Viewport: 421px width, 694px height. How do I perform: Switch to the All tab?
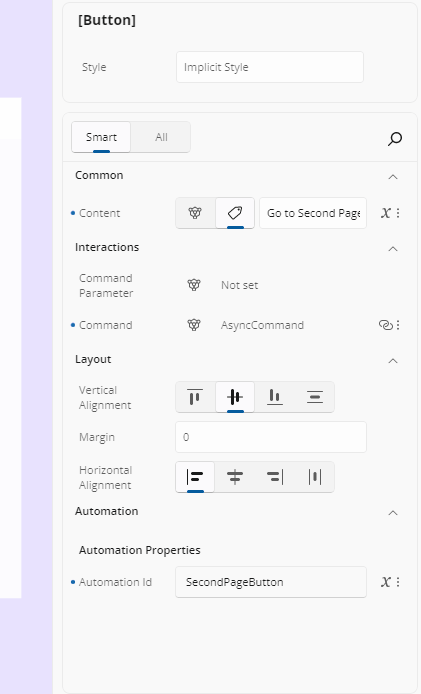tap(161, 137)
